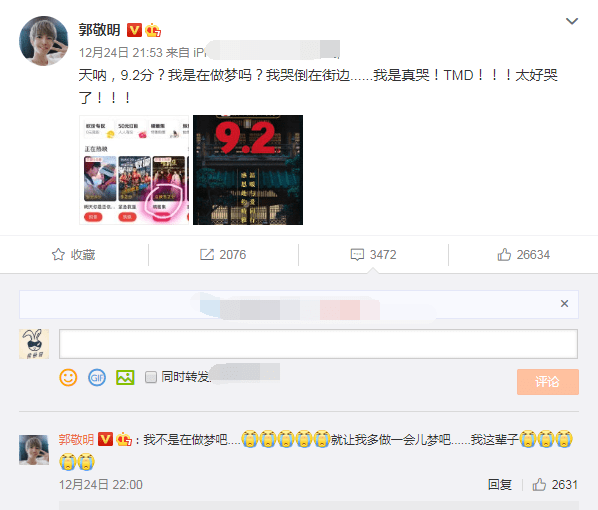This screenshot has height=510, width=598.
Task: Open the comments icon showing 3472
Action: [357, 254]
